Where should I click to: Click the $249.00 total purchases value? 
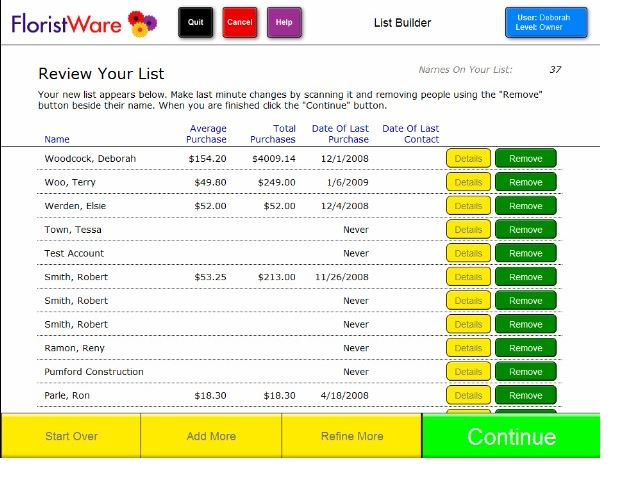tap(277, 182)
